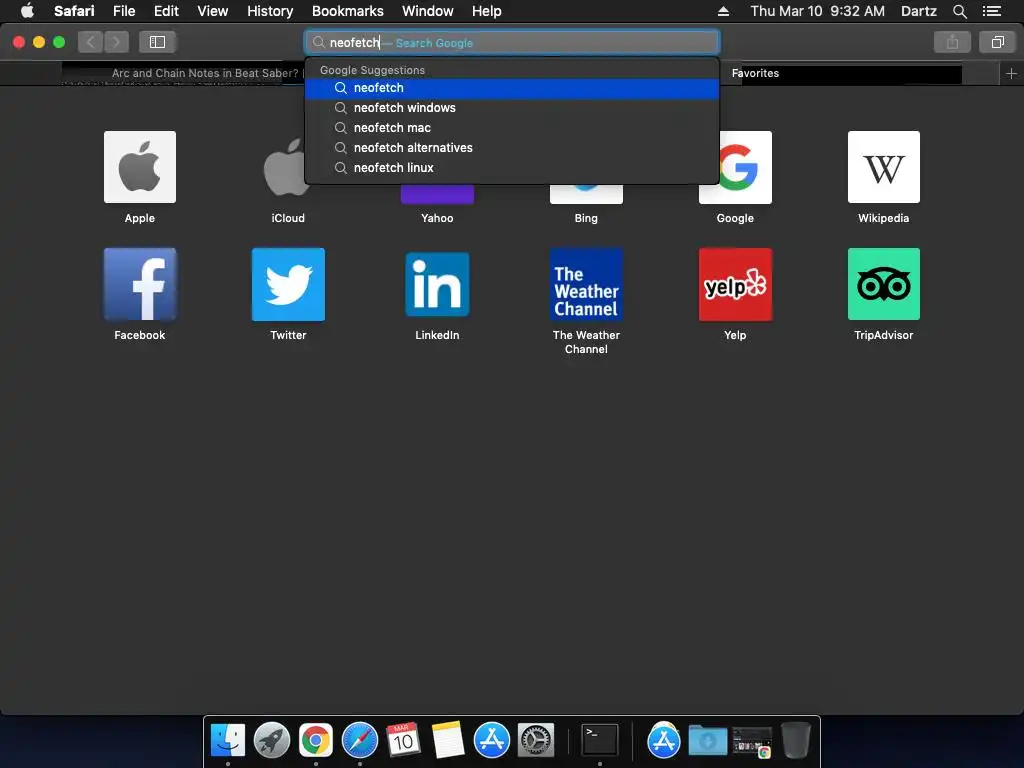This screenshot has height=768, width=1024.
Task: Open Launchpad rocket in the Dock
Action: coord(272,740)
